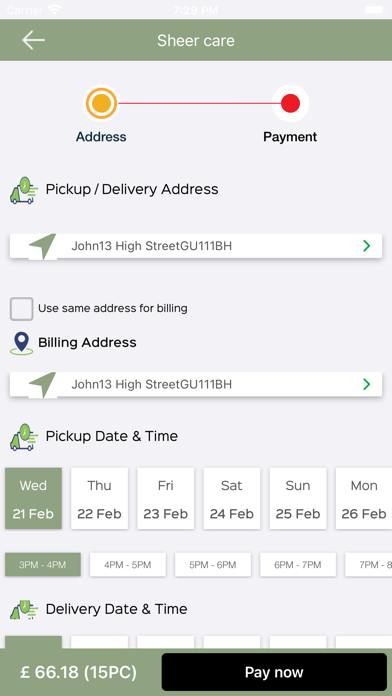Tap the truck icon beside Pickup Date & Time
This screenshot has height=696, width=392.
(24, 437)
